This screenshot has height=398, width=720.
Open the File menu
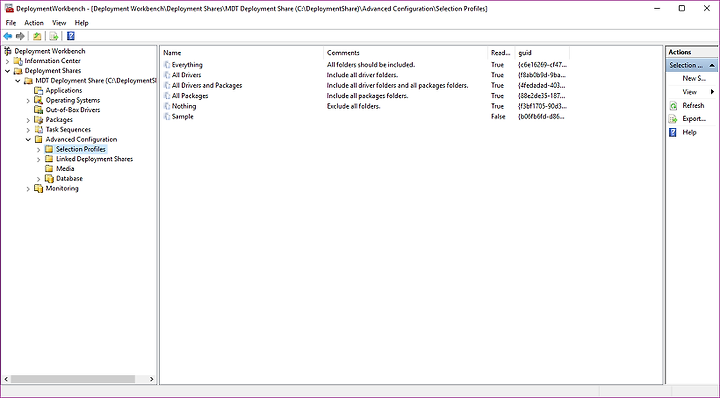click(x=11, y=22)
